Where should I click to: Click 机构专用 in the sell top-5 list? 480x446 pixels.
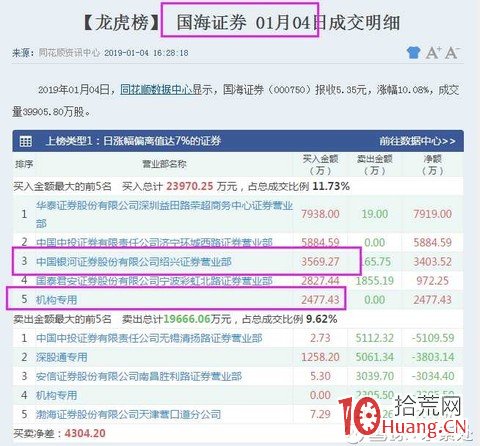pyautogui.click(x=56, y=395)
